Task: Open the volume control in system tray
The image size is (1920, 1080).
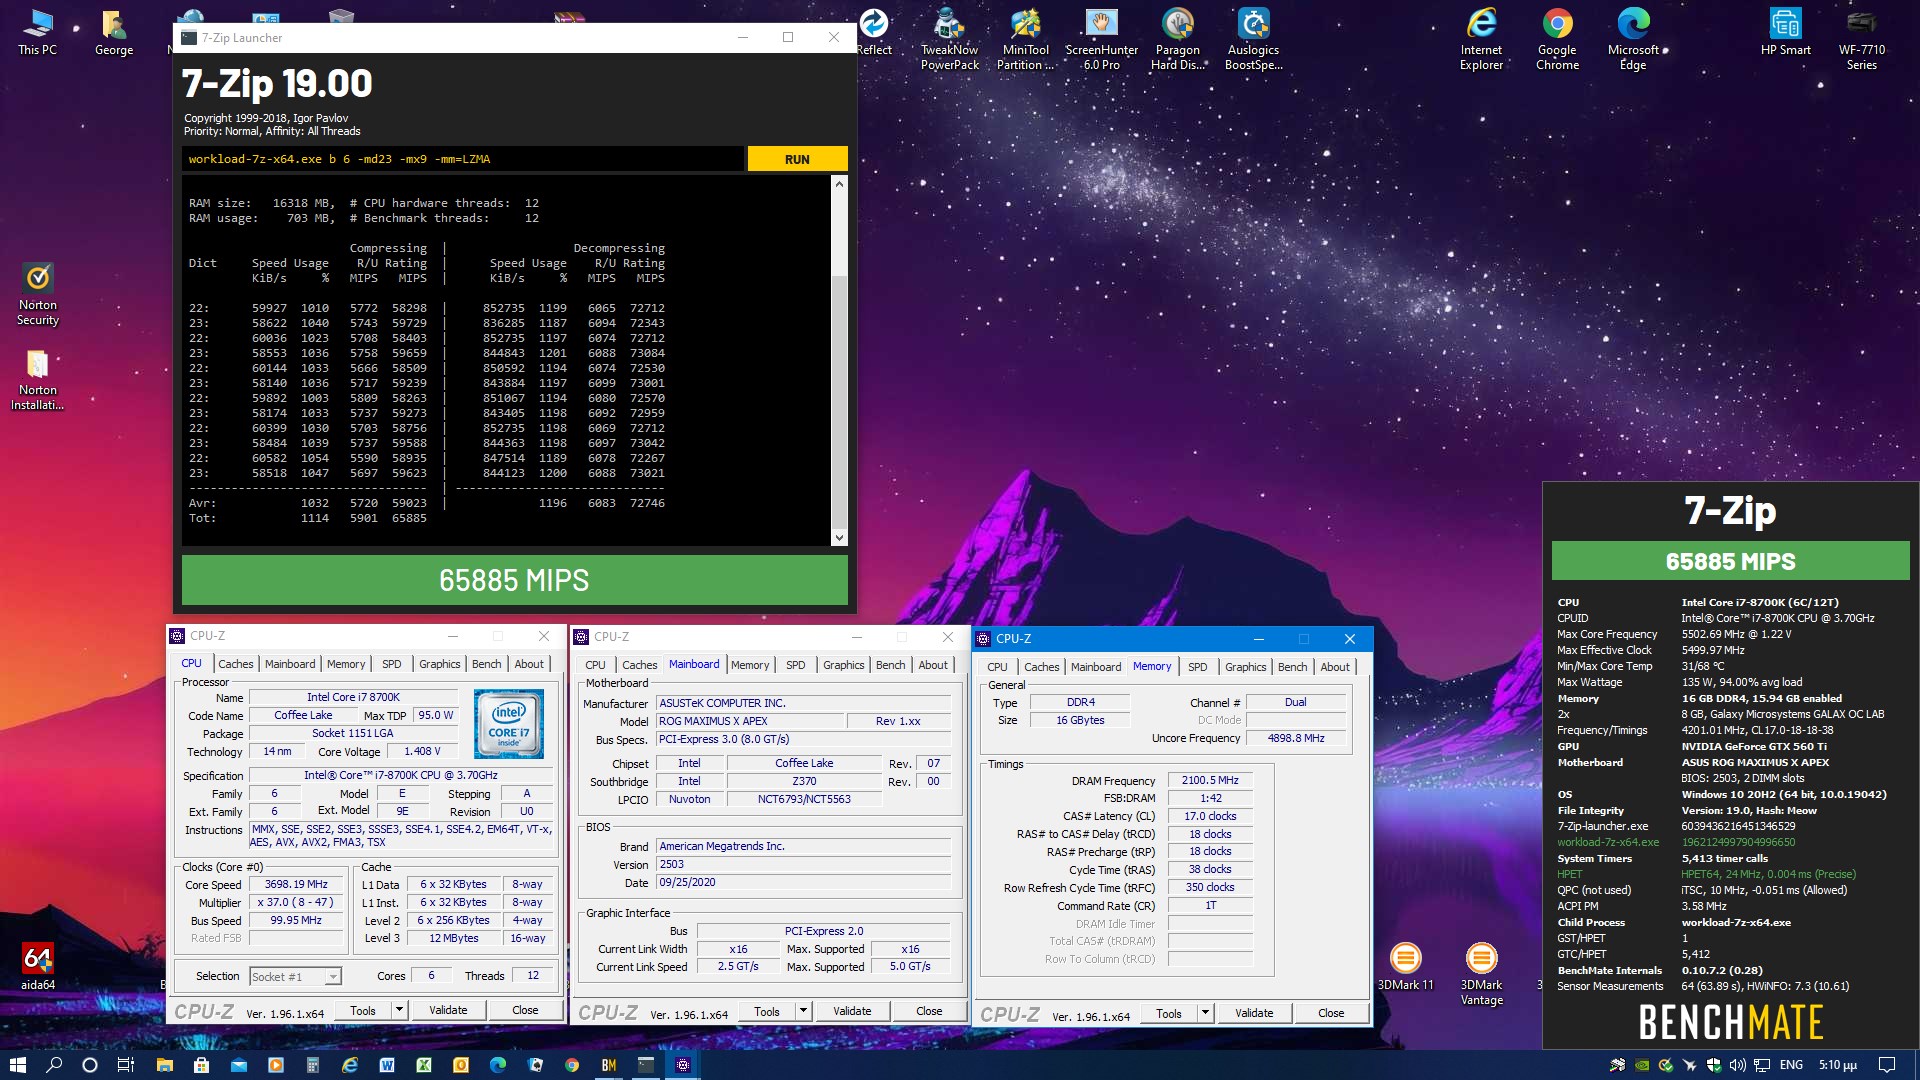Action: tap(1738, 1065)
